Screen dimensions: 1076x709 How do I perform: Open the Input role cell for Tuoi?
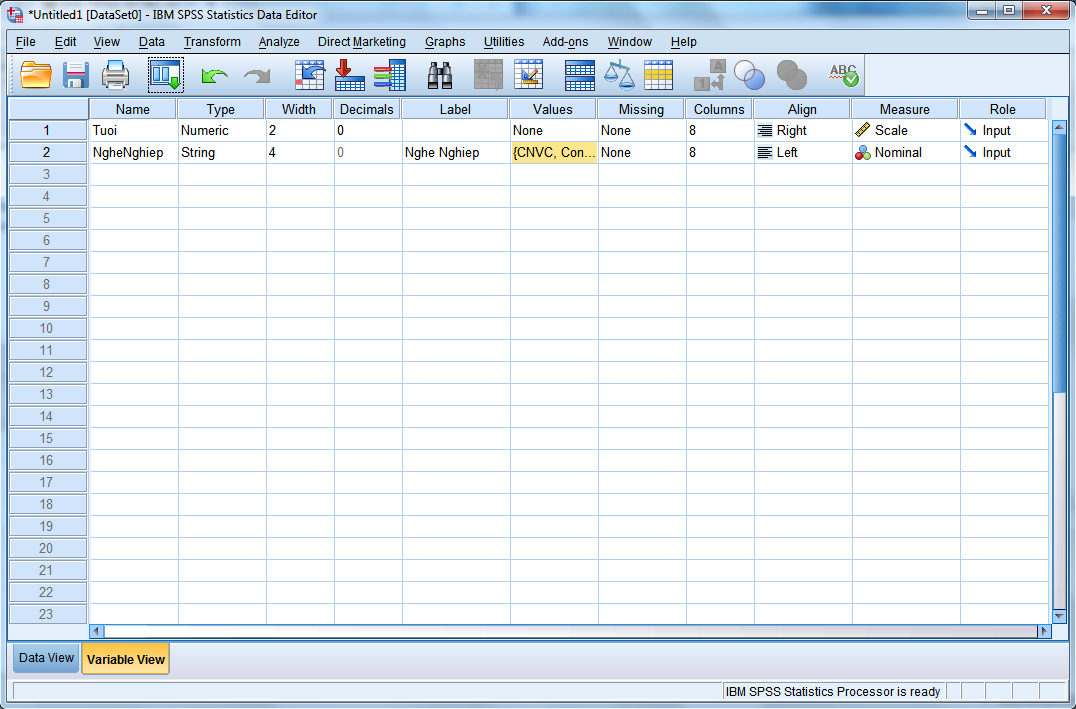tap(1003, 130)
